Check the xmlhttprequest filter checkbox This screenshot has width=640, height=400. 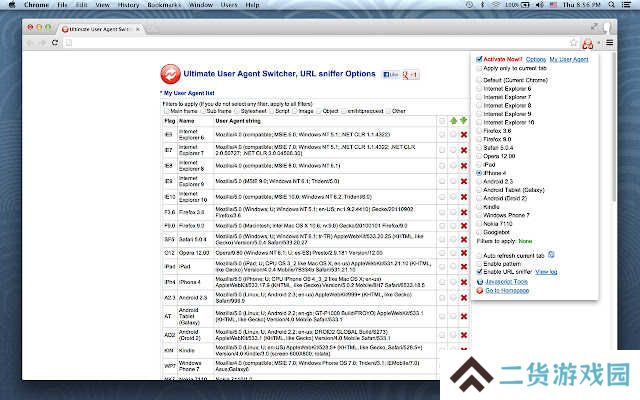click(x=344, y=111)
